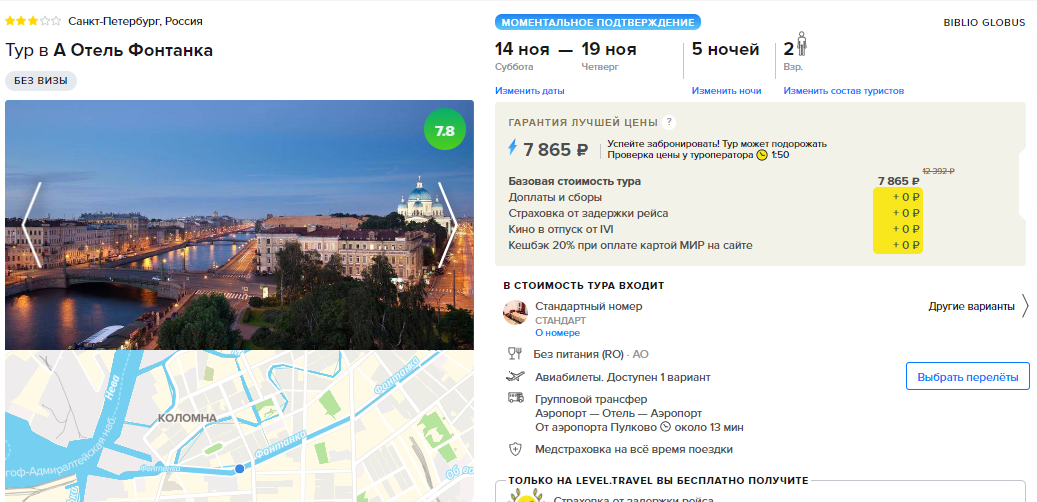
Task: Click the 'ГАРАНТИЯ ЛУЧШЕЙ ЦЕНЫ' heading
Action: [583, 122]
